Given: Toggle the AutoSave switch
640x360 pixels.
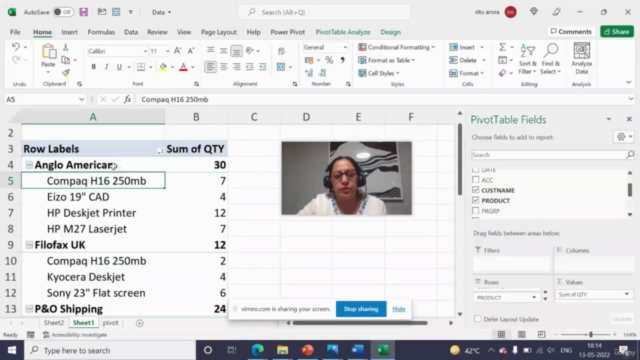Looking at the screenshot, I should pyautogui.click(x=63, y=12).
